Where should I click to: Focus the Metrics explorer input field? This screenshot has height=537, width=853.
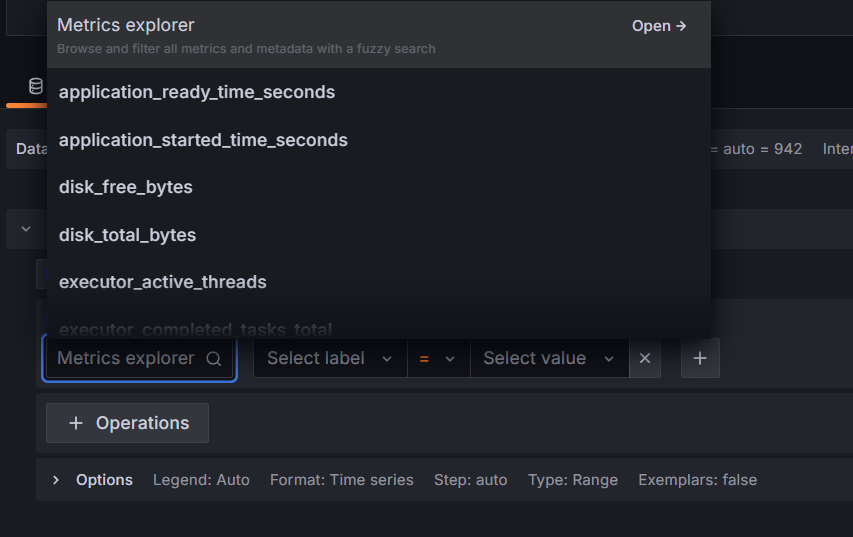tap(140, 359)
